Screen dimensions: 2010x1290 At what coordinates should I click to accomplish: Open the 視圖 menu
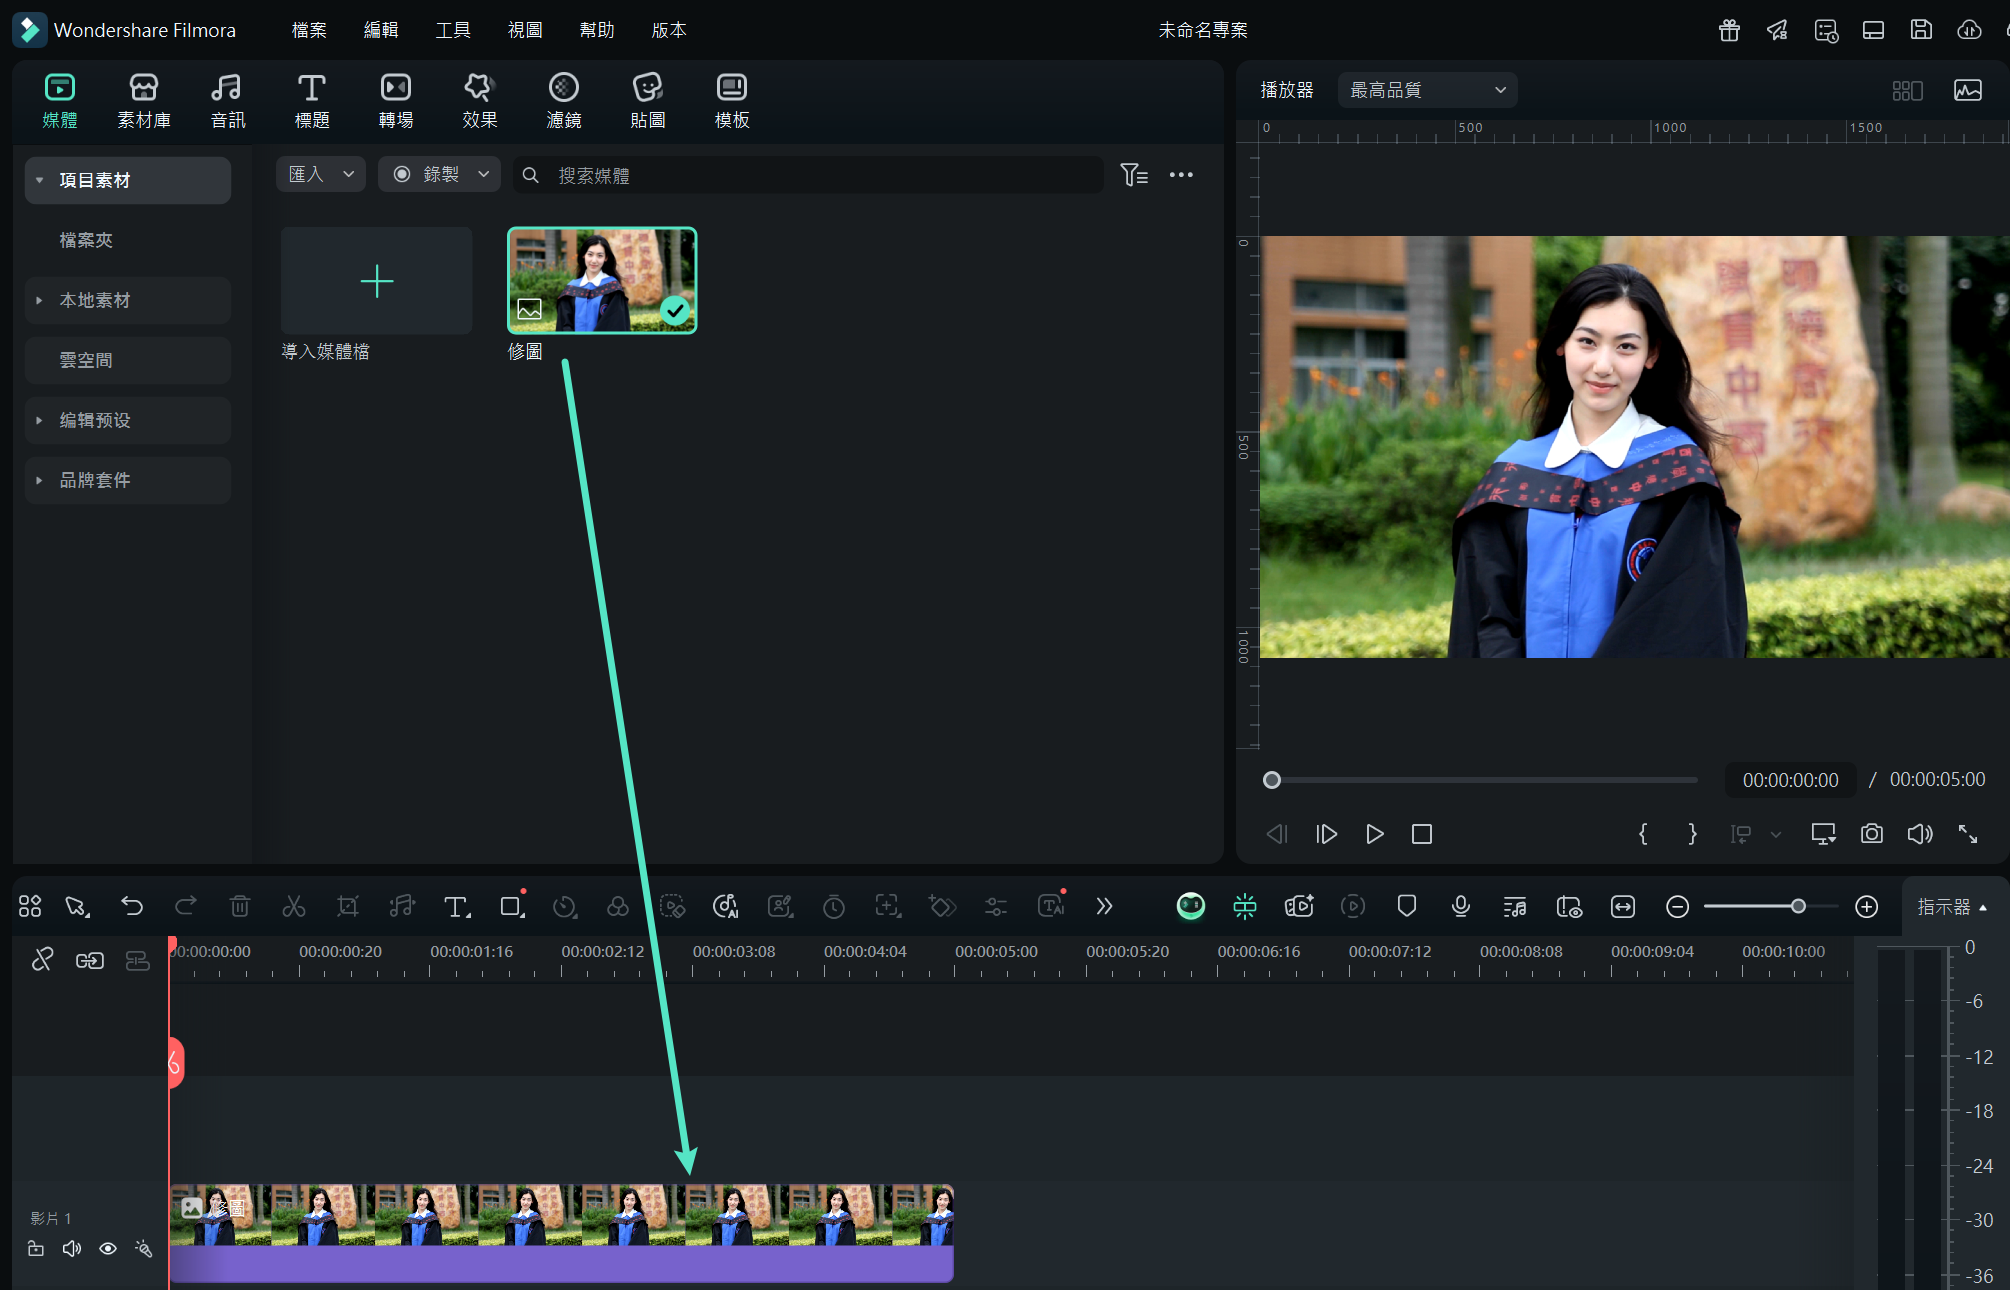(525, 30)
